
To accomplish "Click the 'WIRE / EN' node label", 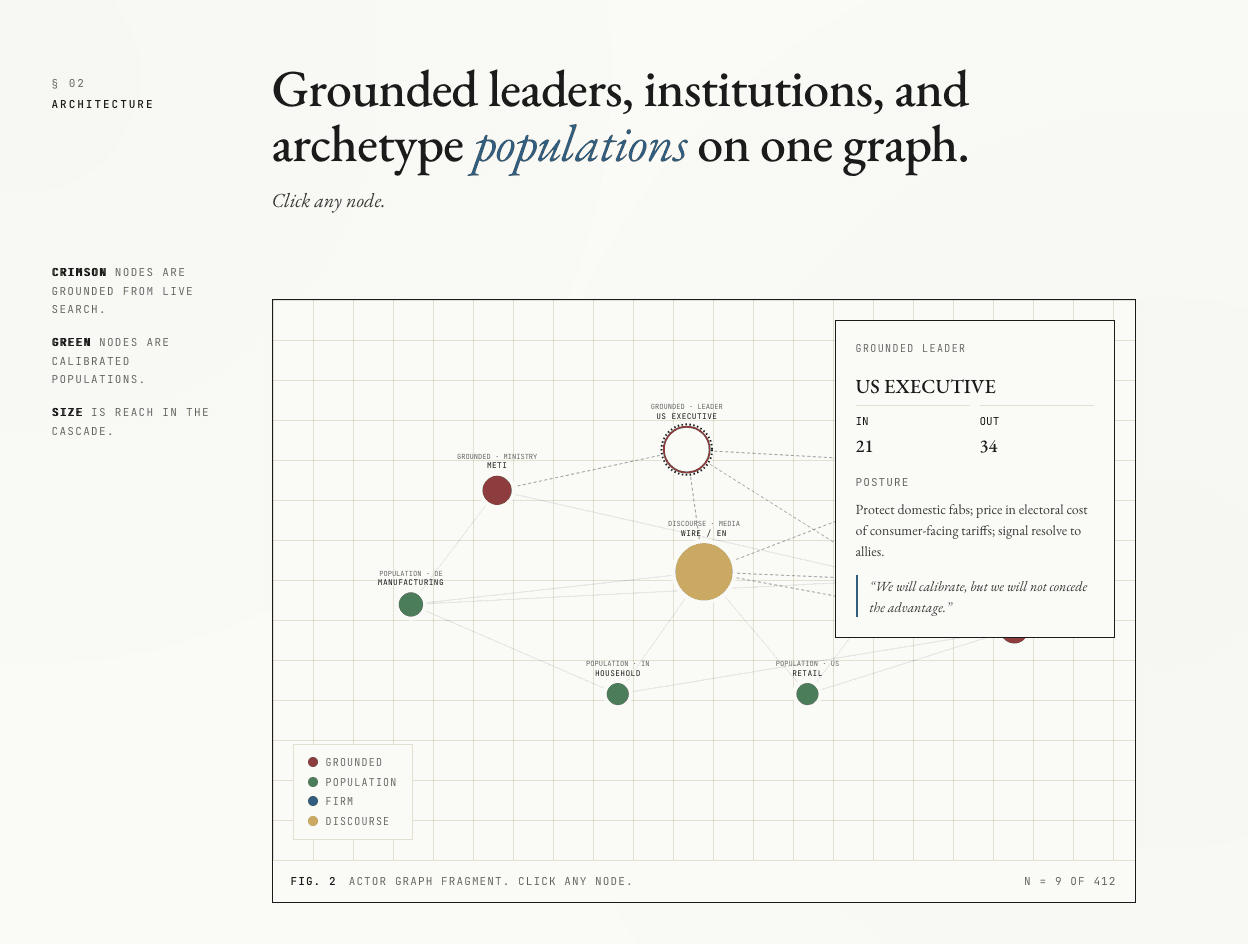I will [x=704, y=533].
